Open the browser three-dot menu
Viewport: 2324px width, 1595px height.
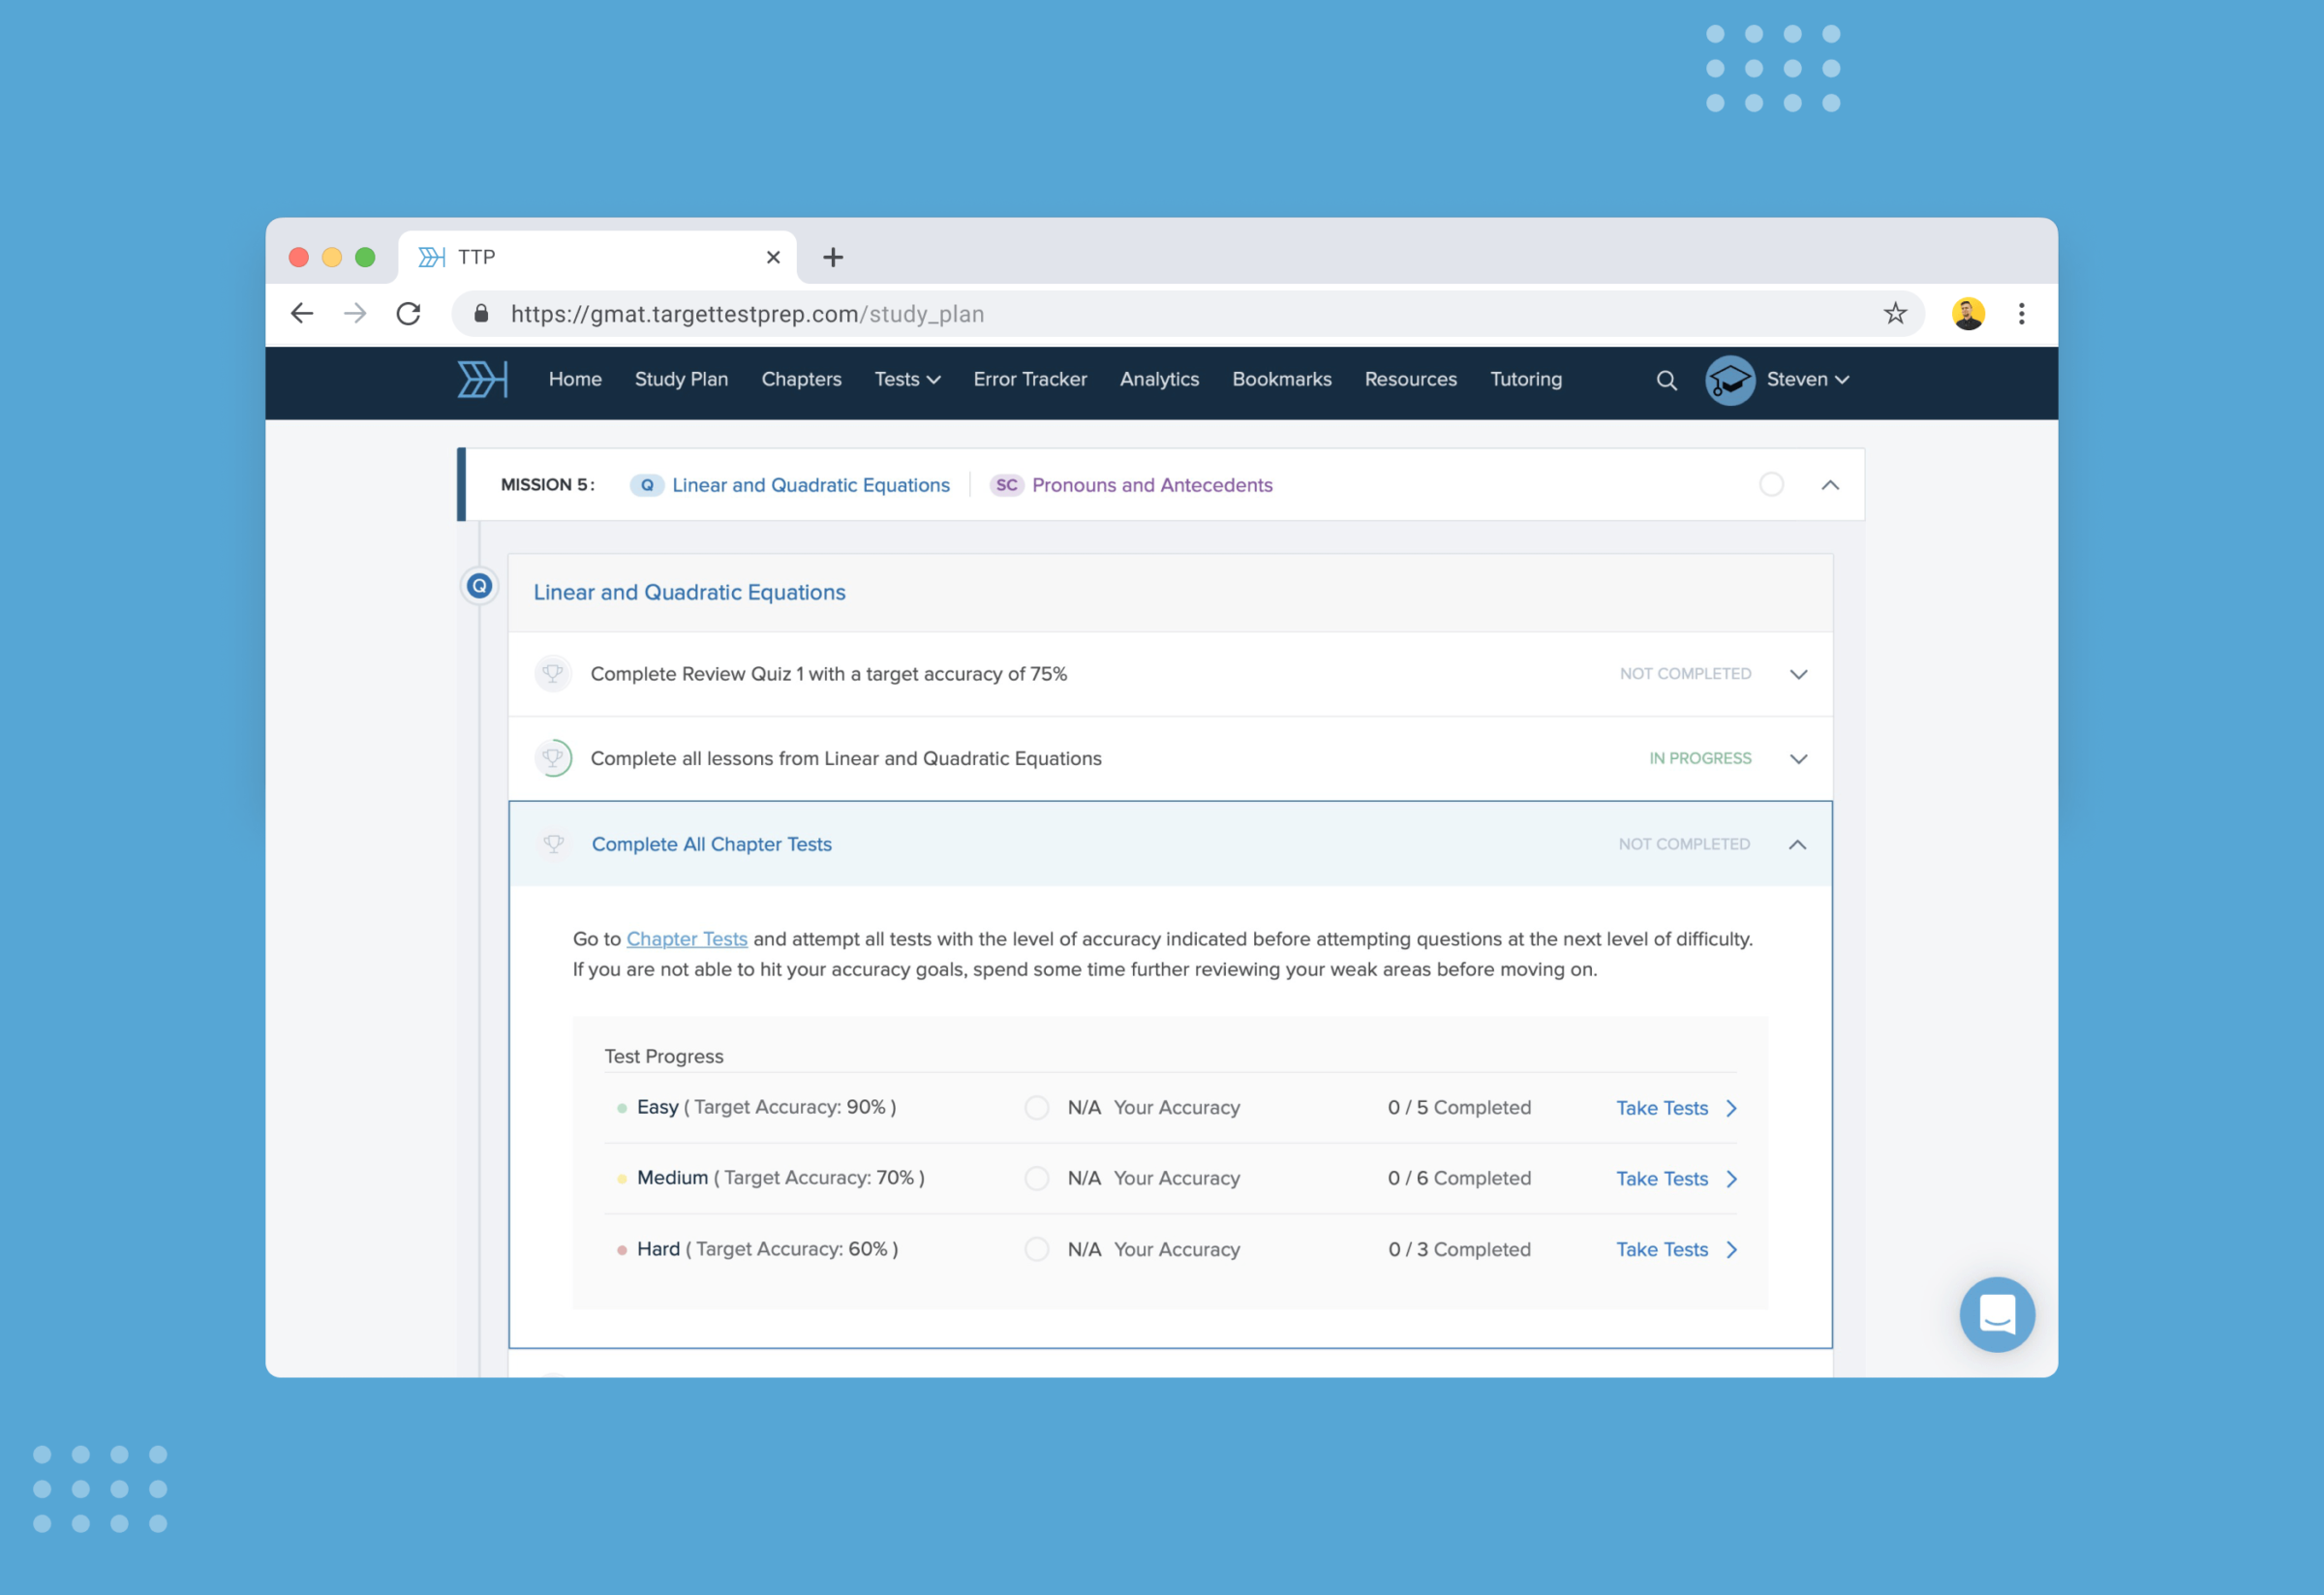(2021, 314)
